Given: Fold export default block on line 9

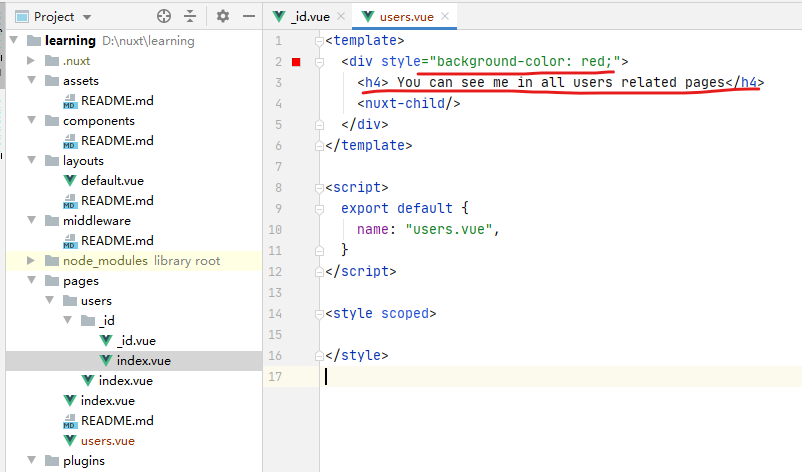Looking at the screenshot, I should coord(319,209).
